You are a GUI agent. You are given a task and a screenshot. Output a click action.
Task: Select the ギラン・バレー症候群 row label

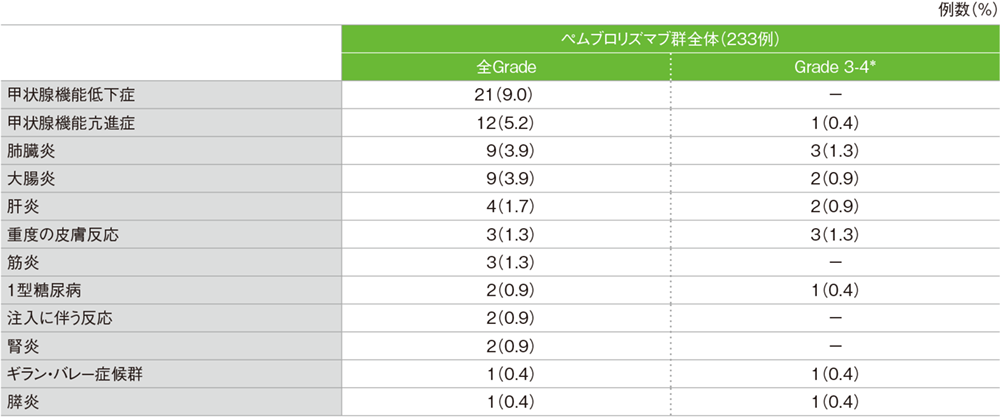point(73,375)
